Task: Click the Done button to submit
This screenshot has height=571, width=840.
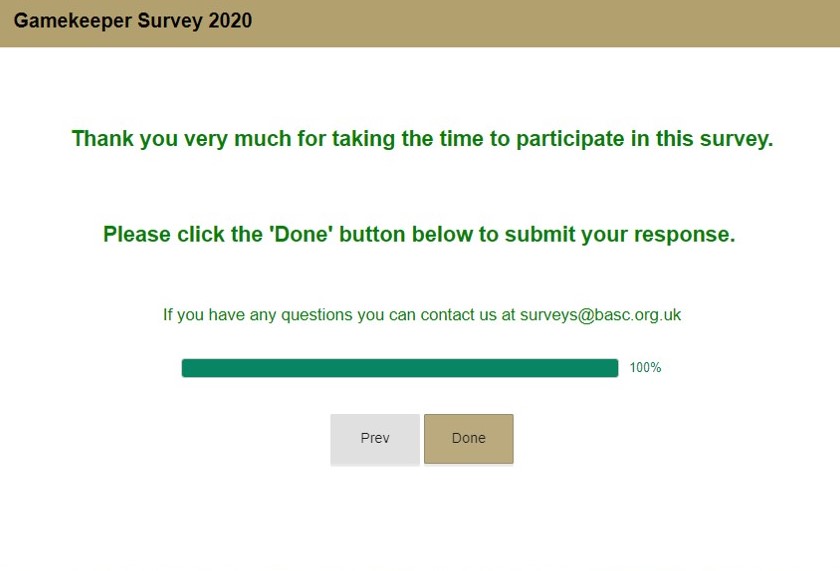Action: pyautogui.click(x=468, y=439)
